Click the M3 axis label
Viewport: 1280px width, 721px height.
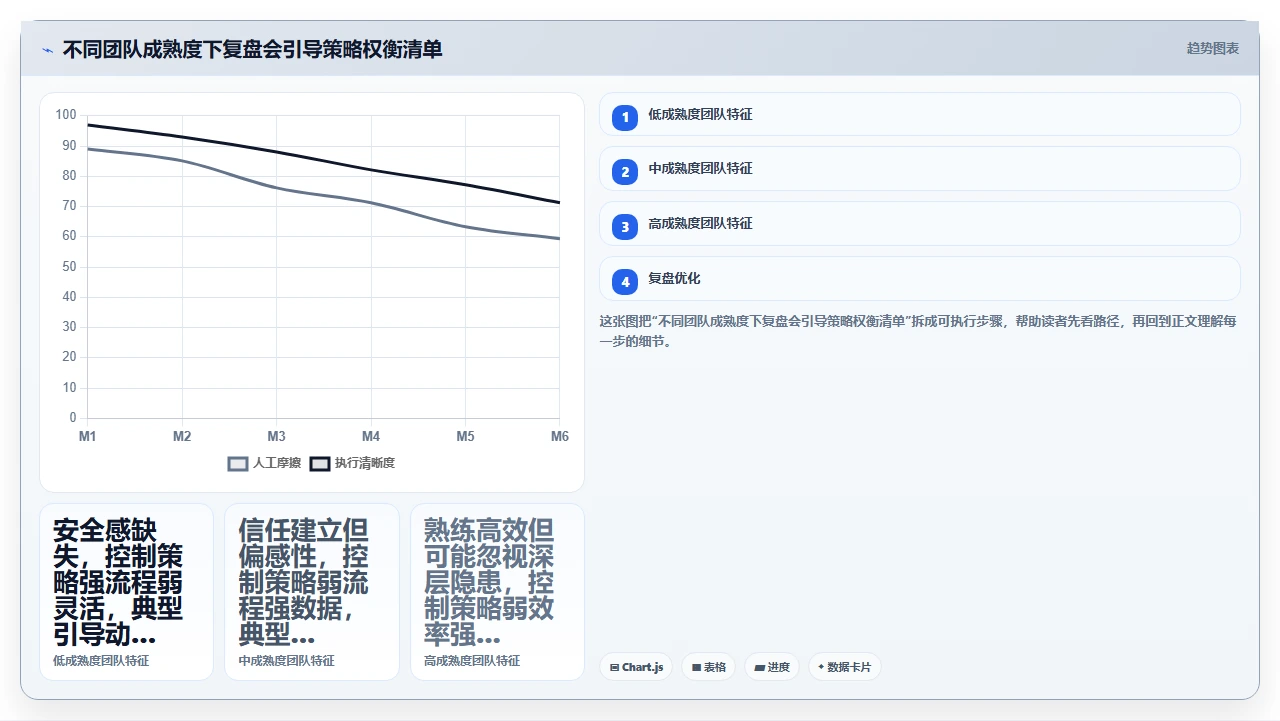pyautogui.click(x=276, y=436)
